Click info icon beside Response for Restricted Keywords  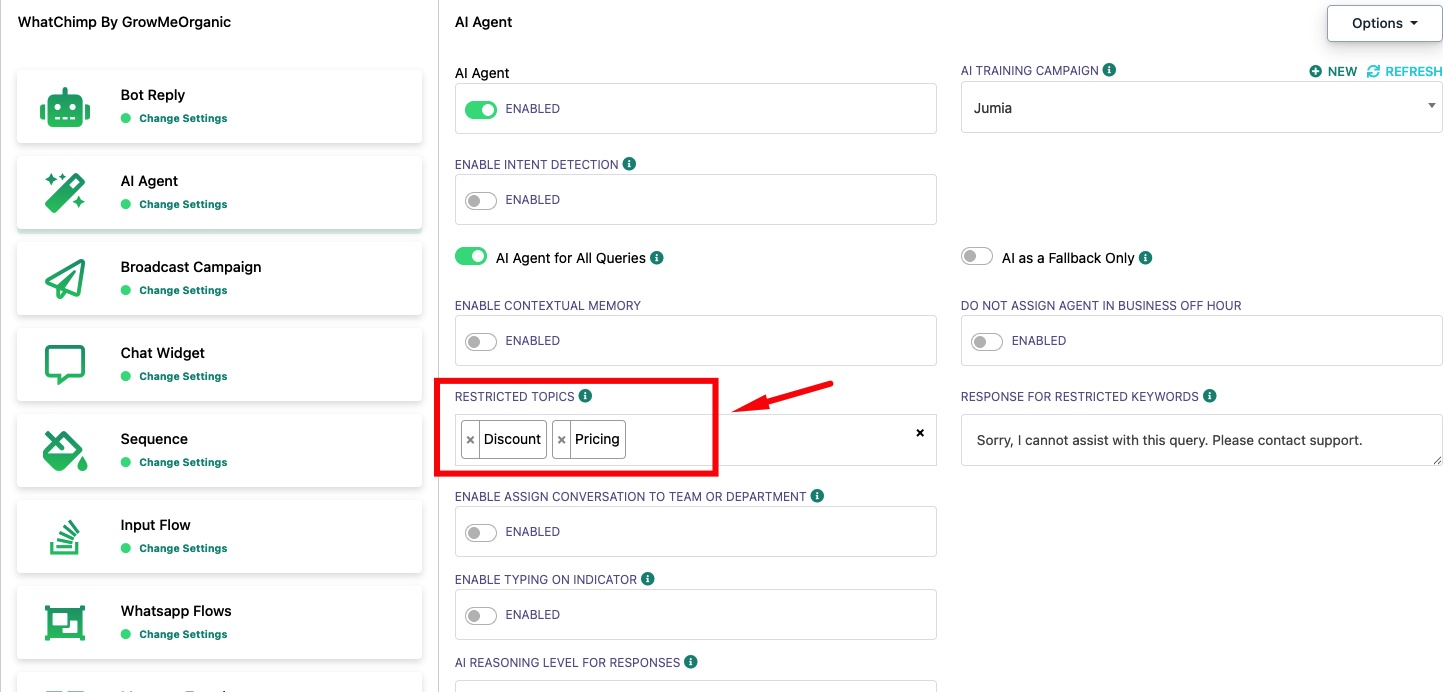[x=1210, y=396]
